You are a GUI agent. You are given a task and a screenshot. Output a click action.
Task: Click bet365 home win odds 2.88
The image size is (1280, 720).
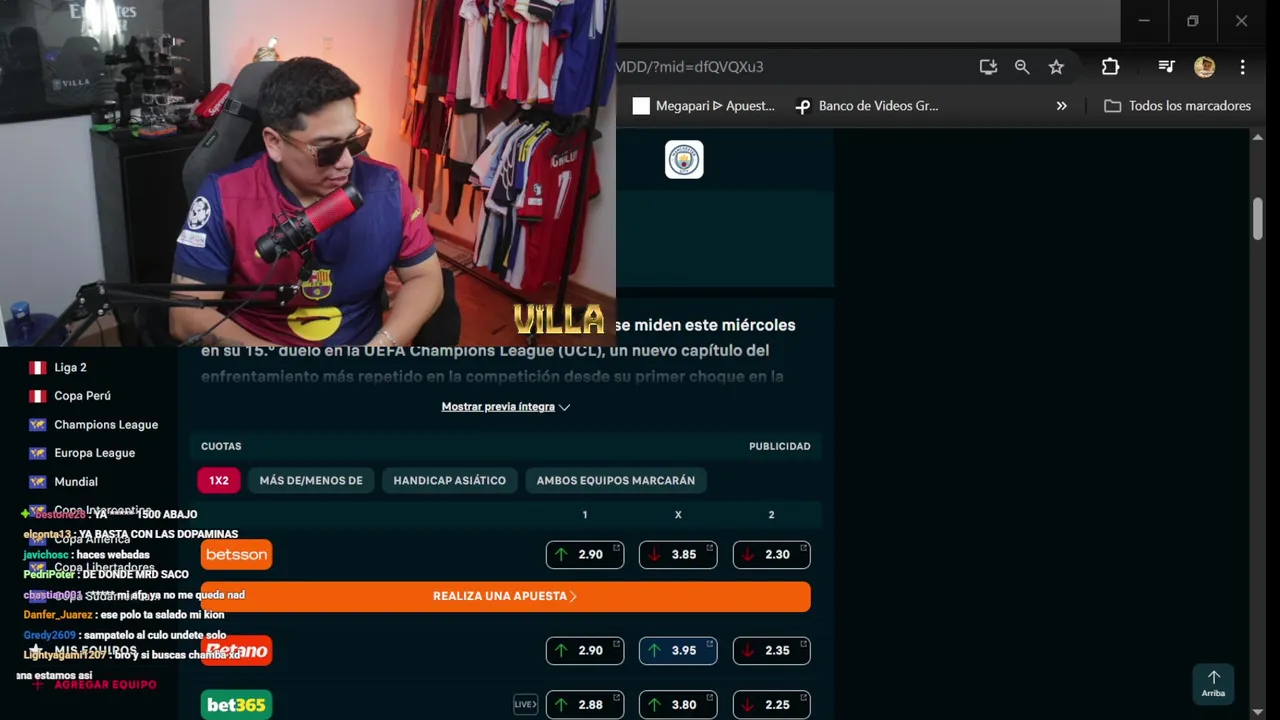coord(585,704)
